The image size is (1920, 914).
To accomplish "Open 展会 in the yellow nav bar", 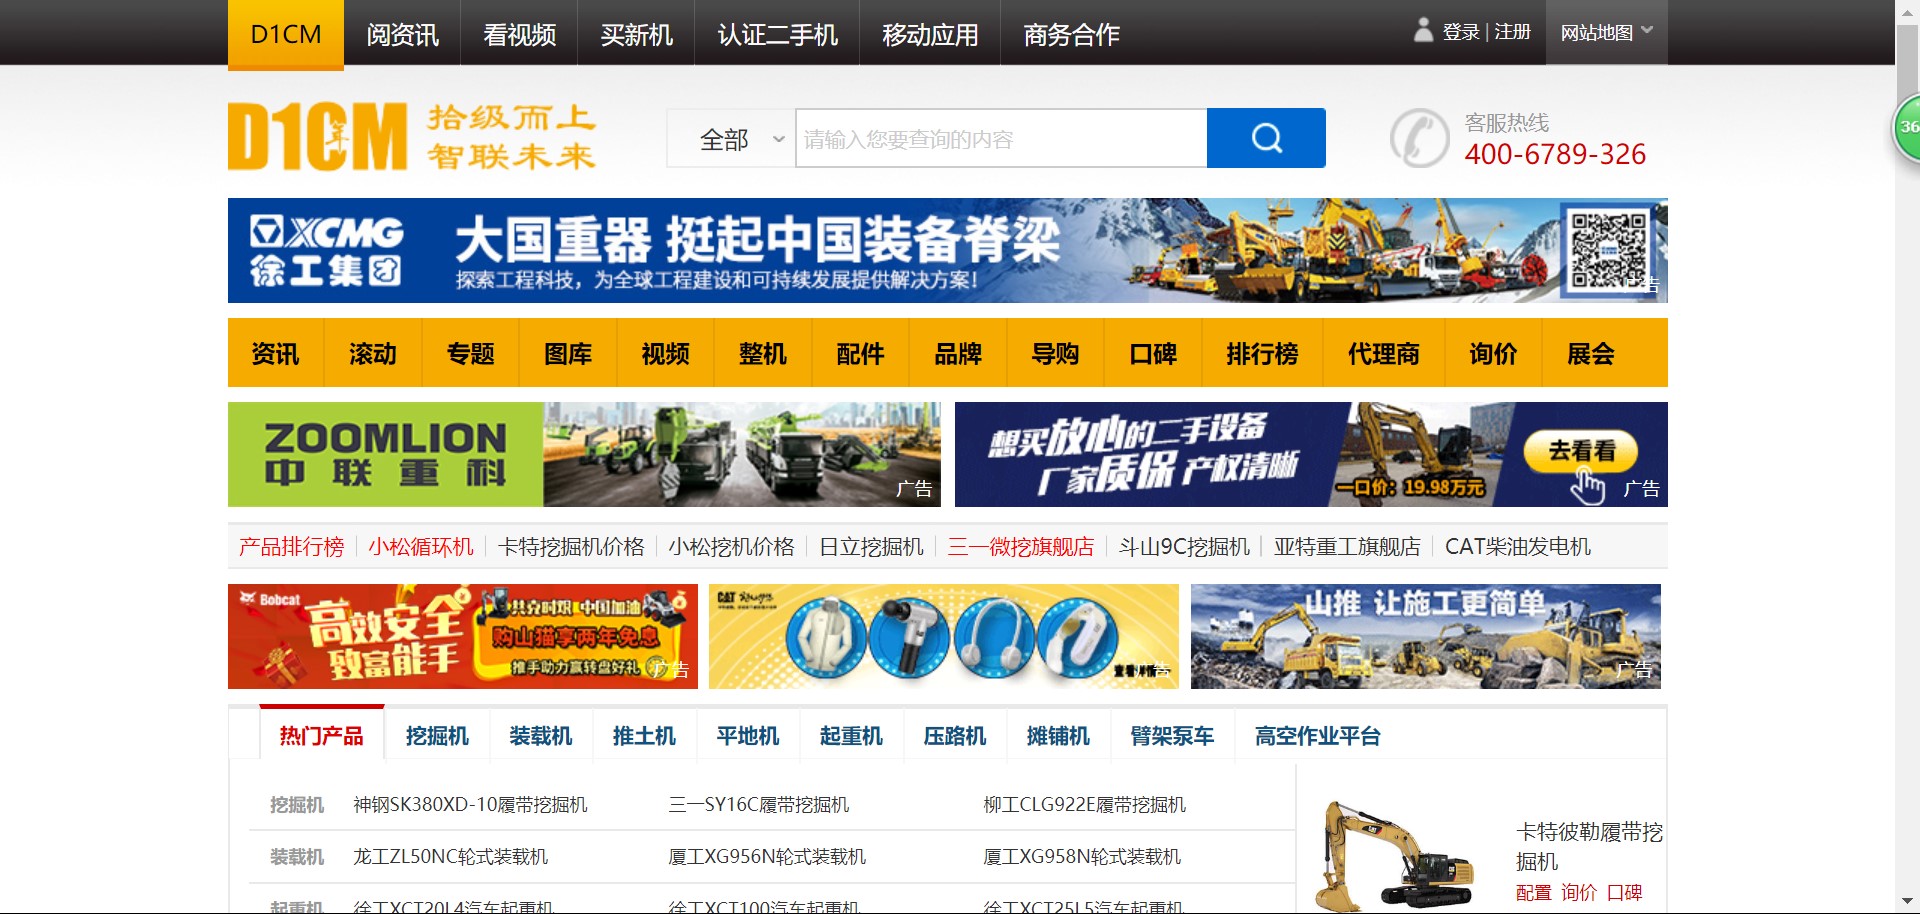I will (1591, 353).
